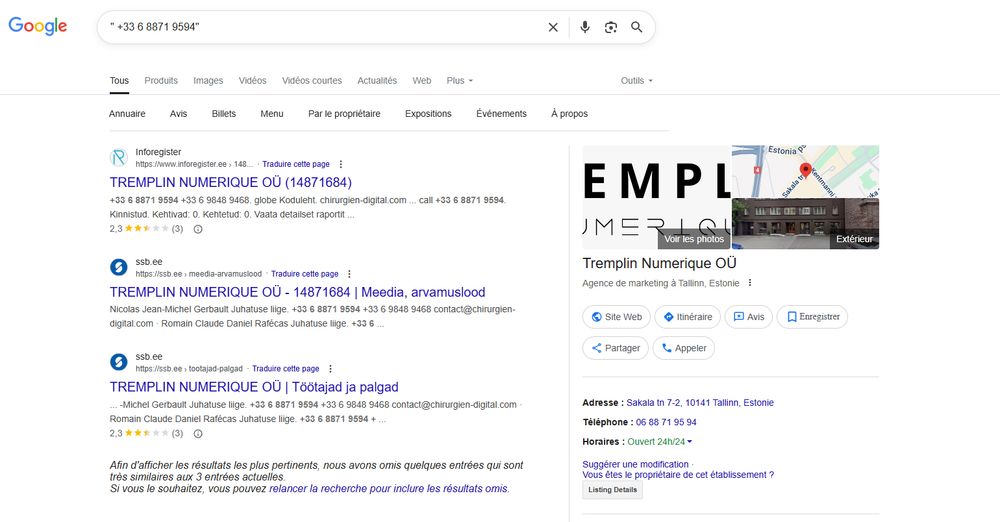
Task: Select the Tous tab
Action: coord(119,80)
